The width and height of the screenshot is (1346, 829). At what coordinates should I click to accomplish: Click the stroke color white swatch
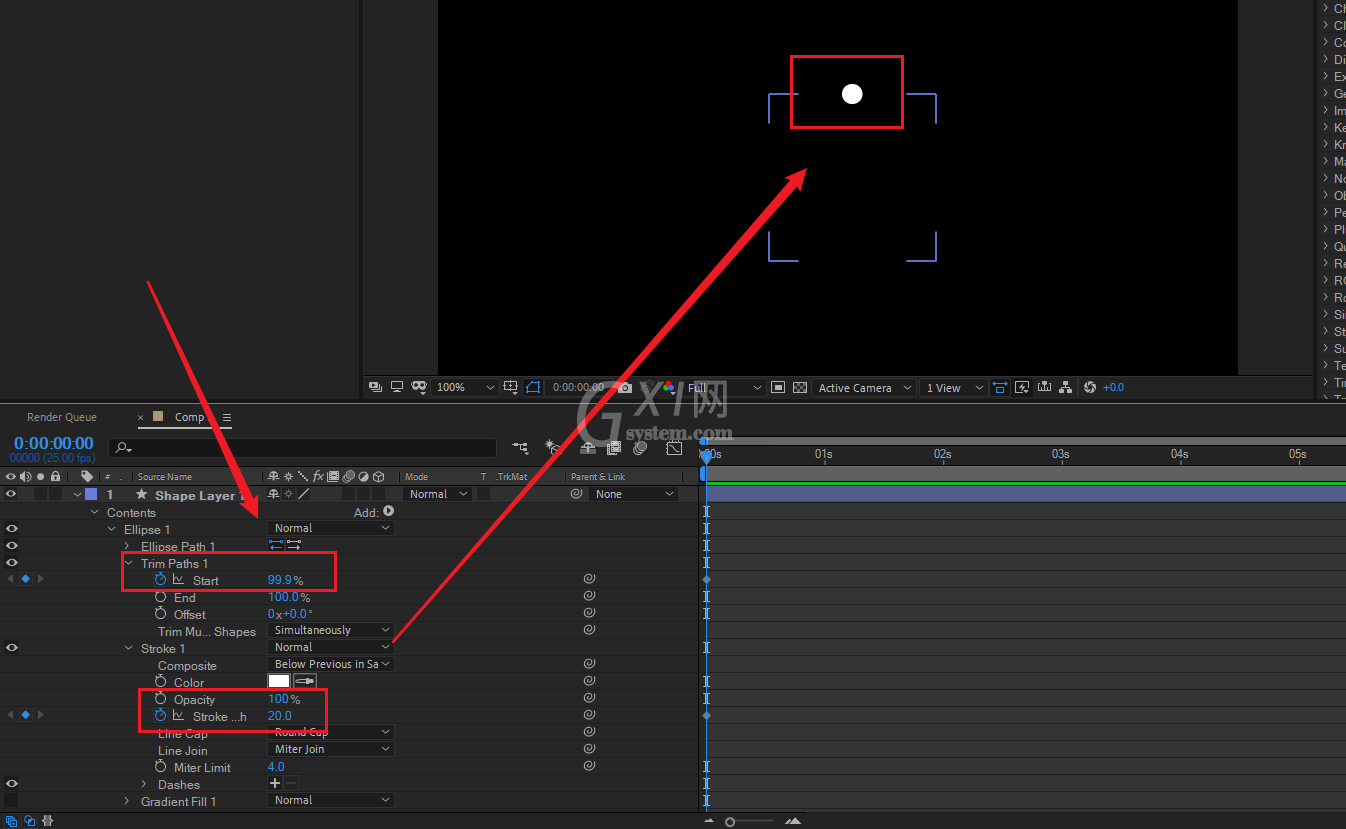coord(279,681)
